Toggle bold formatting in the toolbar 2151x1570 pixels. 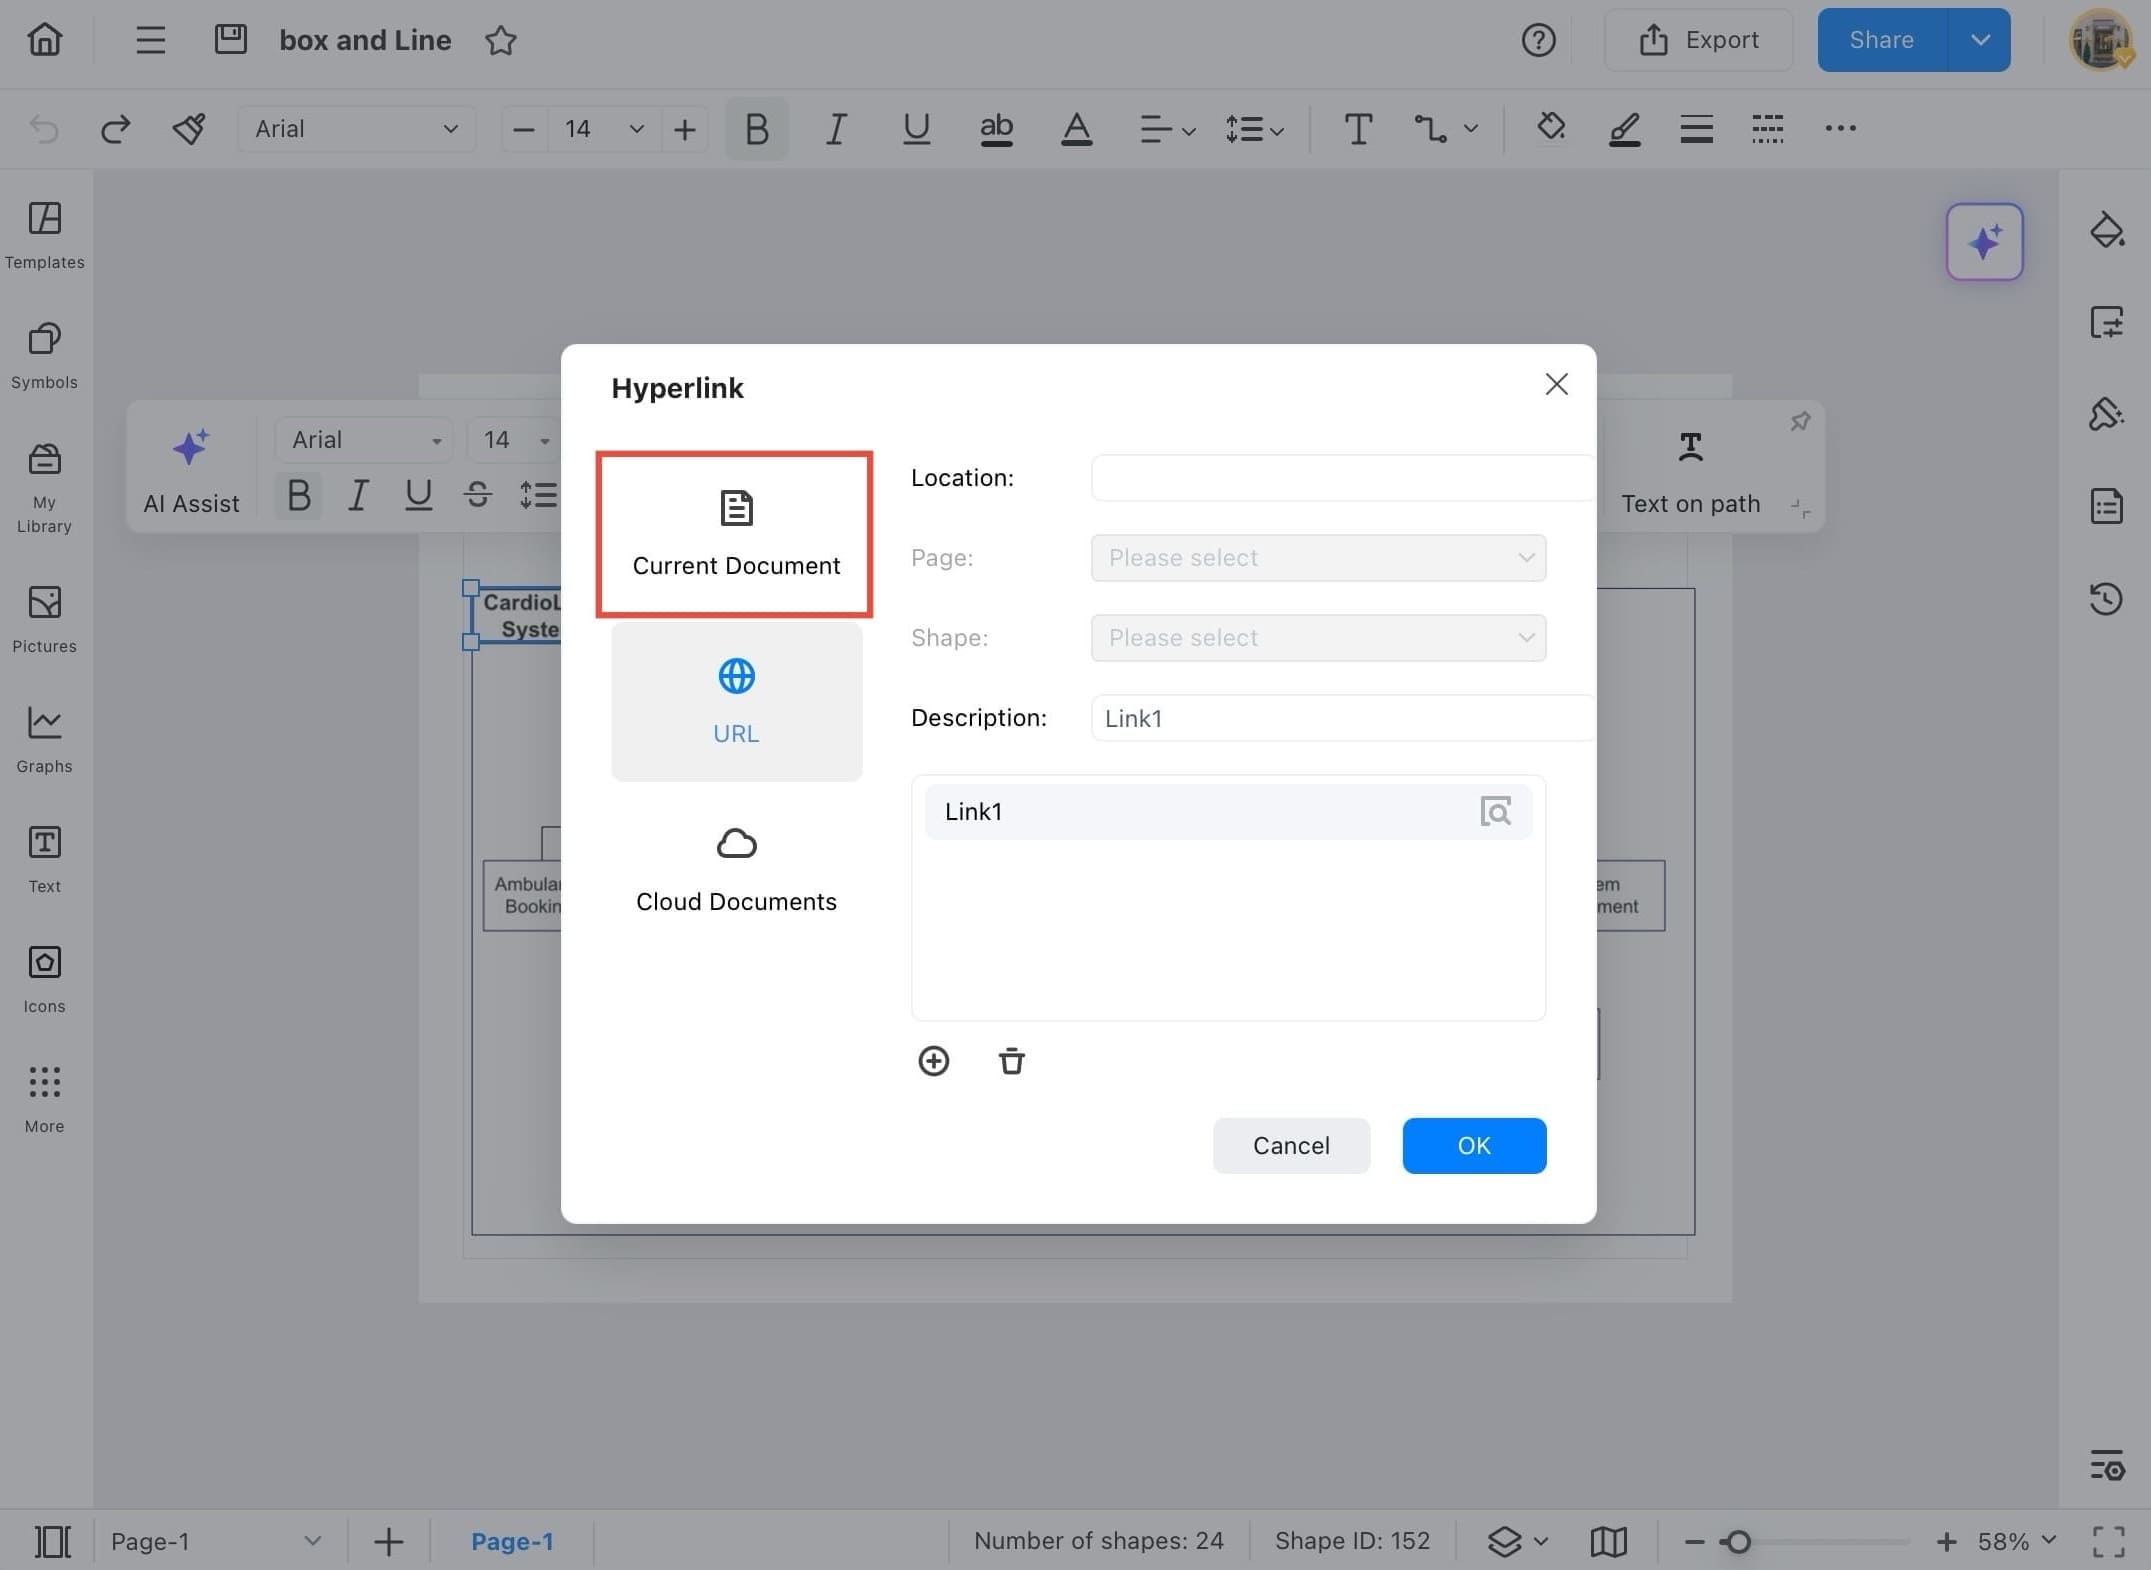coord(756,129)
